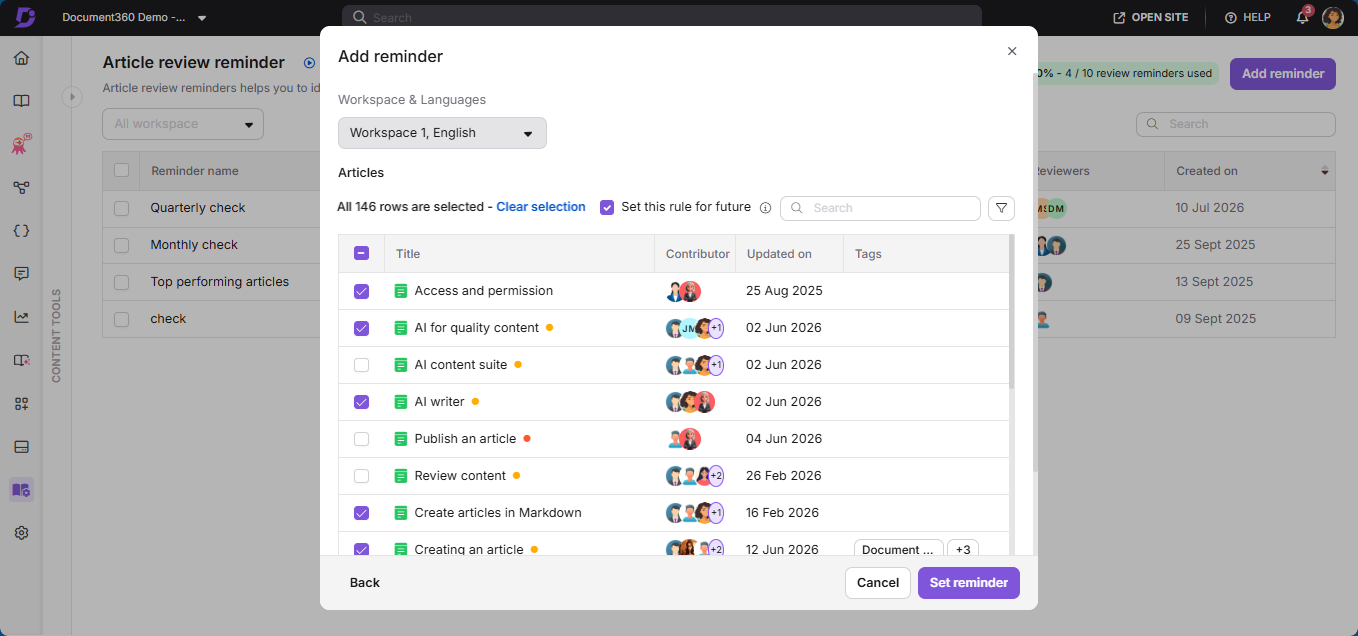
Task: Open the All workspace dropdown
Action: coord(183,124)
